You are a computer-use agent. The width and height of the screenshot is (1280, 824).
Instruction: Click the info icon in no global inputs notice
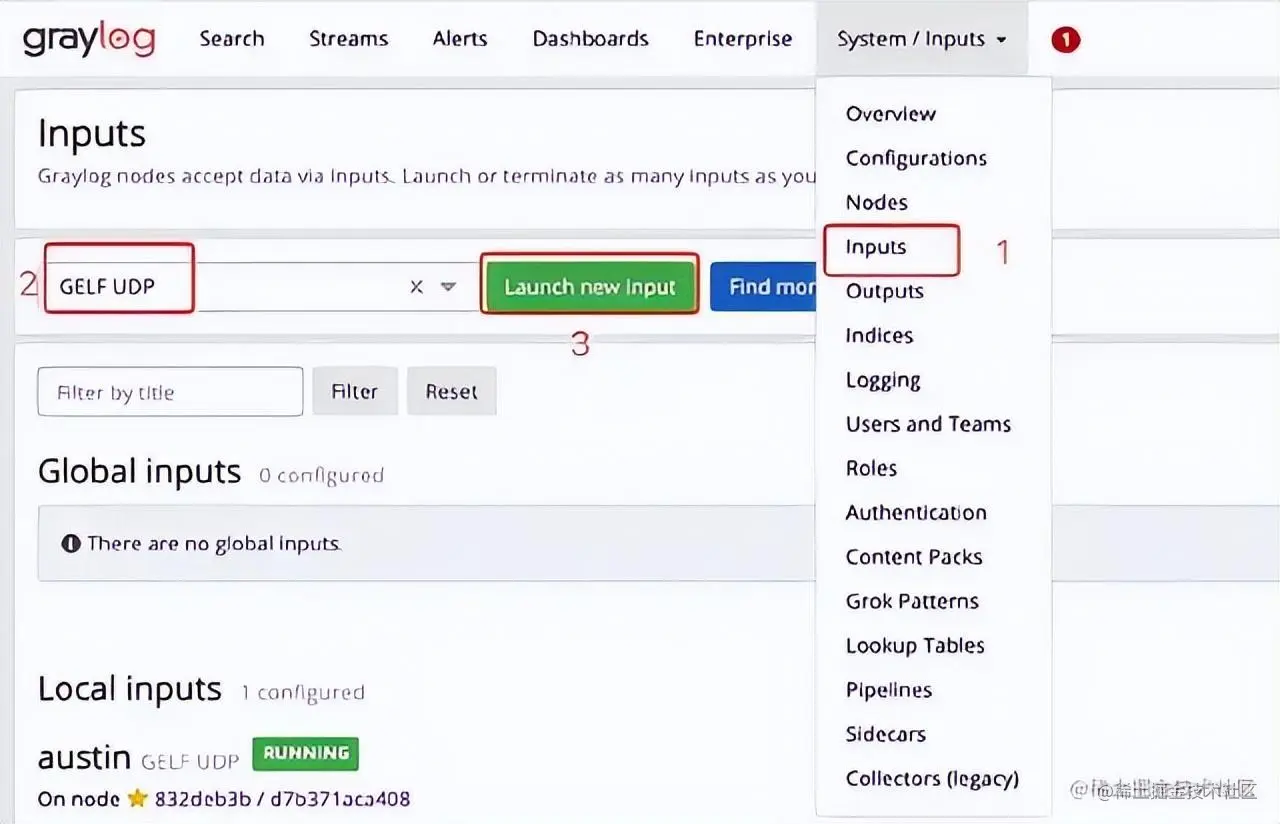pyautogui.click(x=70, y=544)
